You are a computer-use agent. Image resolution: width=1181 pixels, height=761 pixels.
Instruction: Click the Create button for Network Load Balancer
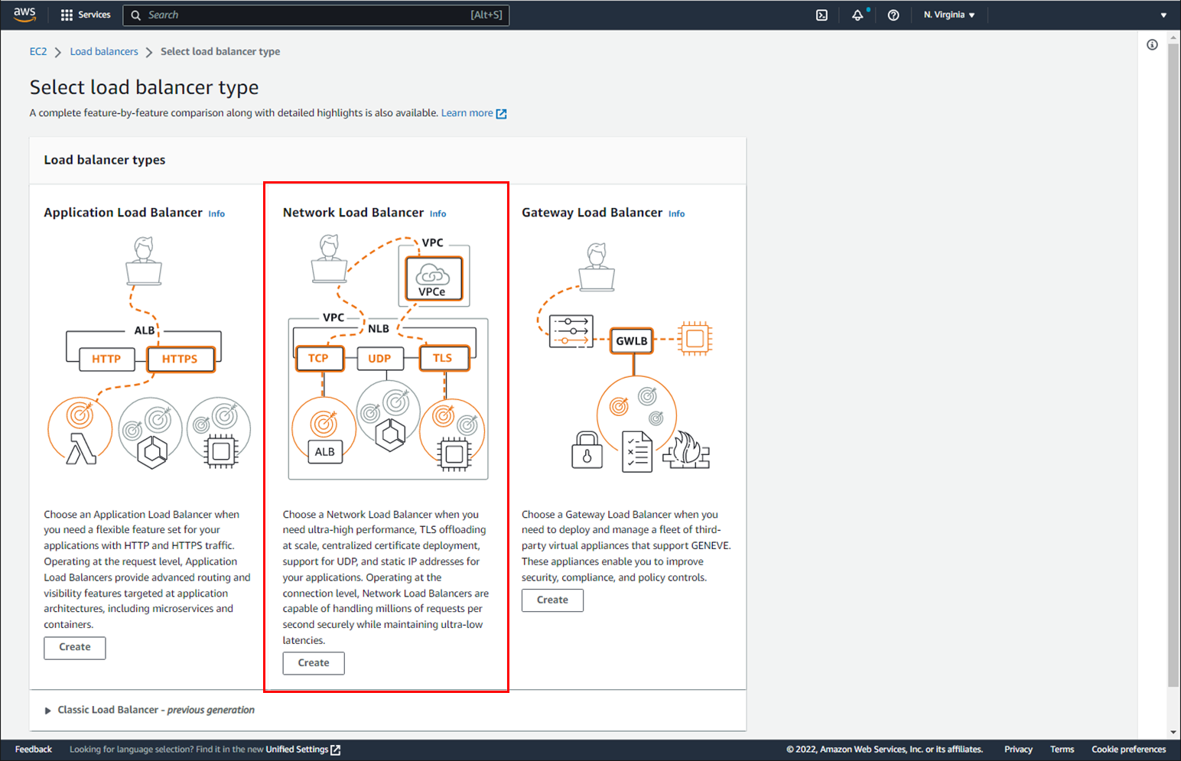tap(313, 663)
